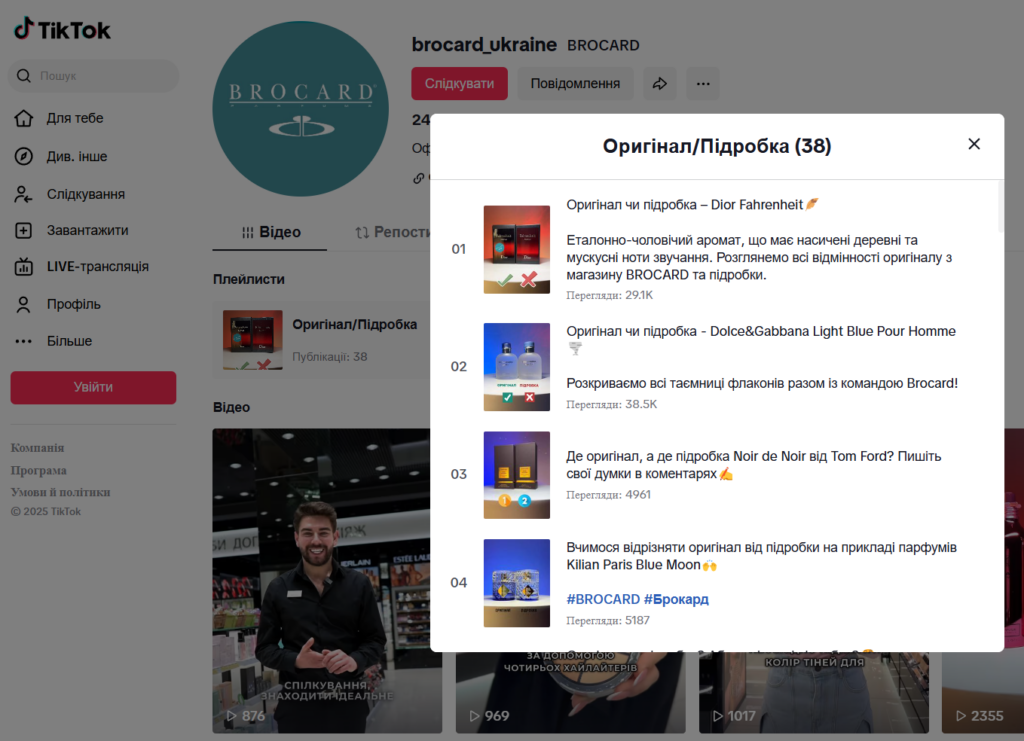Click the Kilian Paris Blue Moon description
Screen dimensions: 1024x741
click(x=761, y=556)
